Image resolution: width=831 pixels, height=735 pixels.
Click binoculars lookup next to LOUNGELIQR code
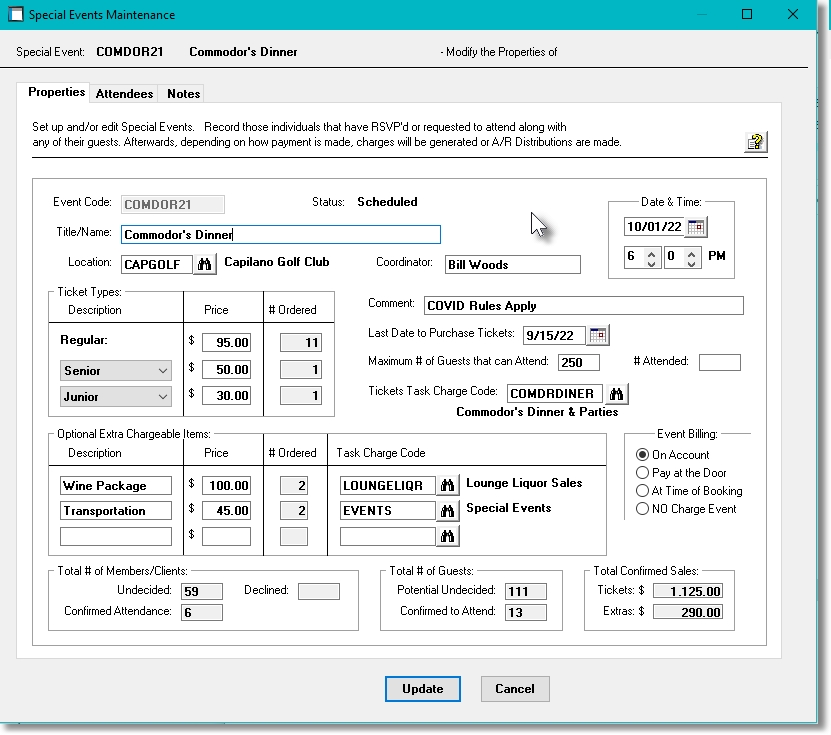pos(449,485)
